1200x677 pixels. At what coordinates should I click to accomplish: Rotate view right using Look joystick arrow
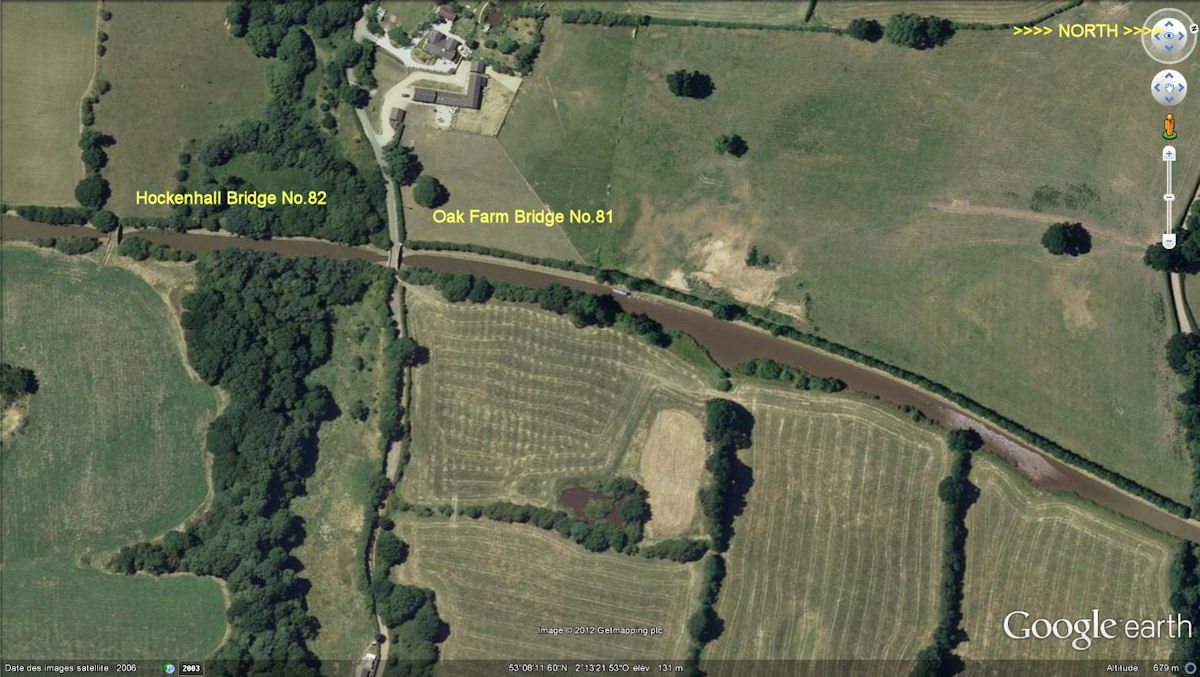coord(1181,36)
